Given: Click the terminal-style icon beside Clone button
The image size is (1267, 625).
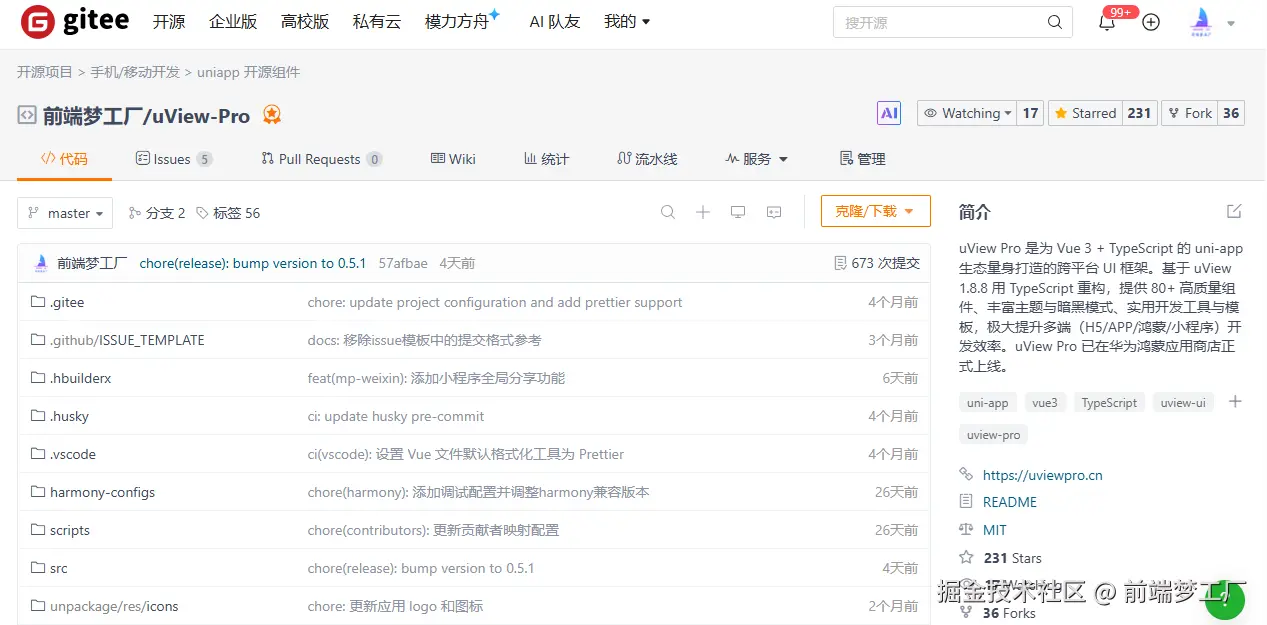Looking at the screenshot, I should pyautogui.click(x=774, y=212).
